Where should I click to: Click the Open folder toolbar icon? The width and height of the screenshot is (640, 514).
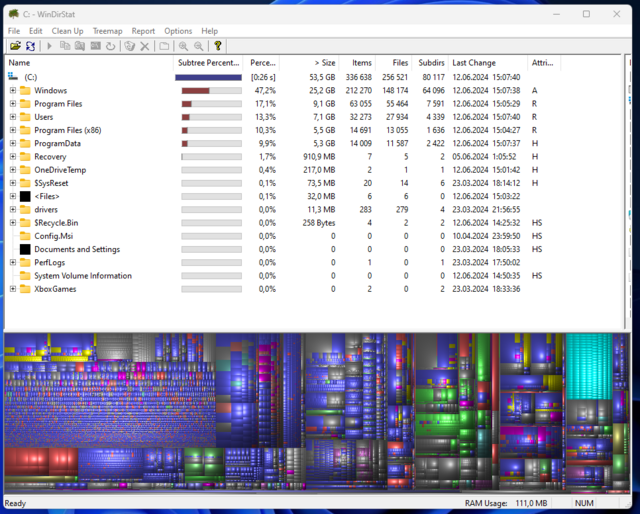(15, 46)
